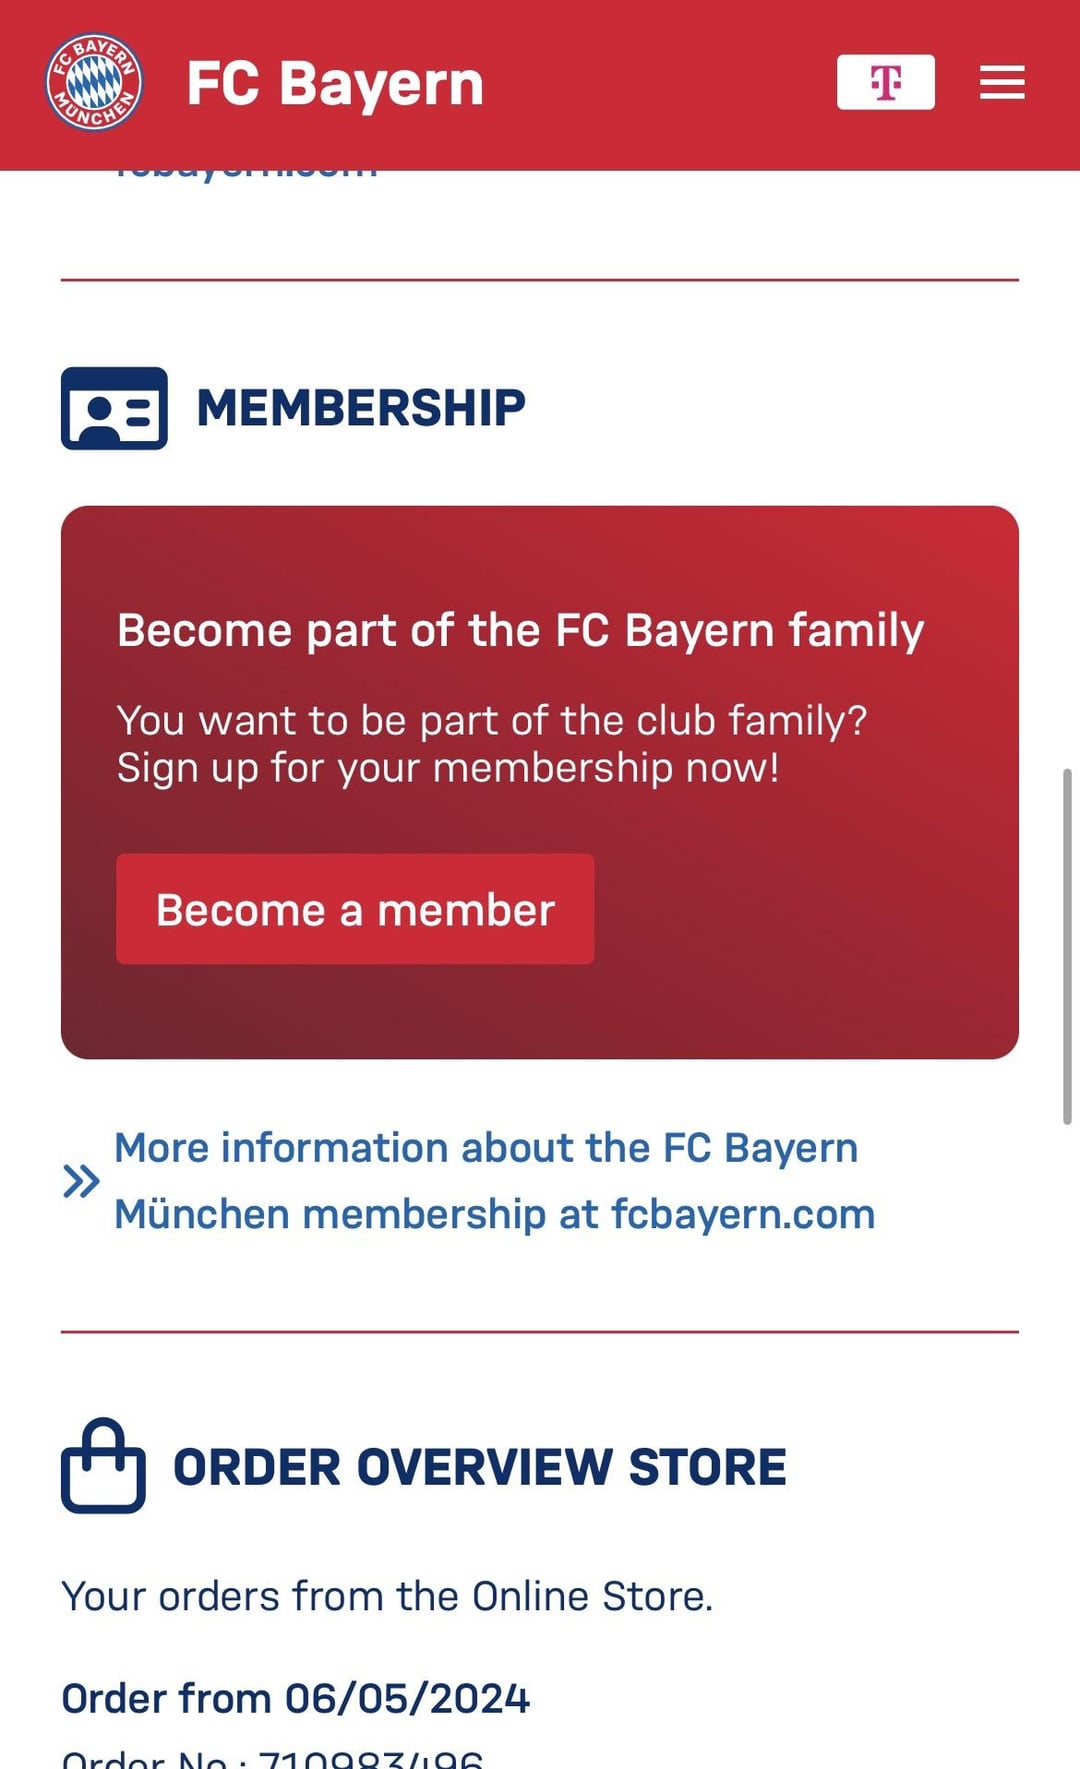Click "Your orders from the Online Store" text

(x=387, y=1596)
